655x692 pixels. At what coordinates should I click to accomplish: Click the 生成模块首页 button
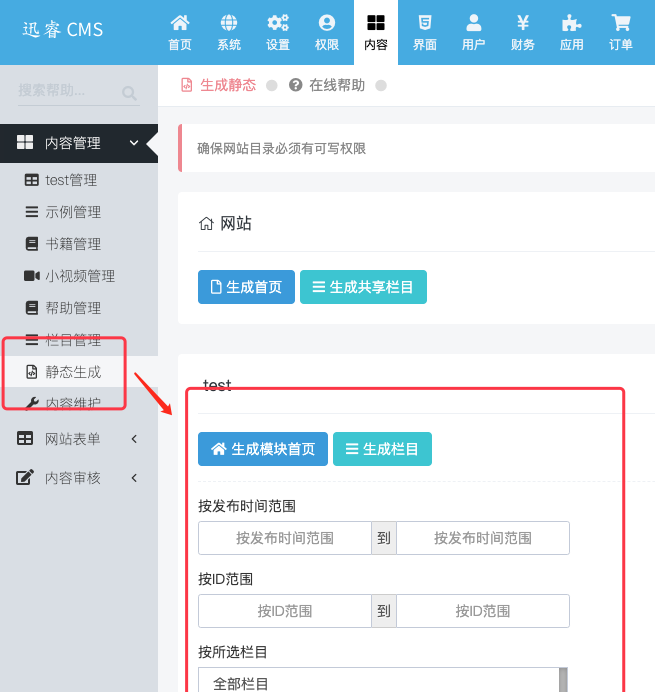[263, 449]
